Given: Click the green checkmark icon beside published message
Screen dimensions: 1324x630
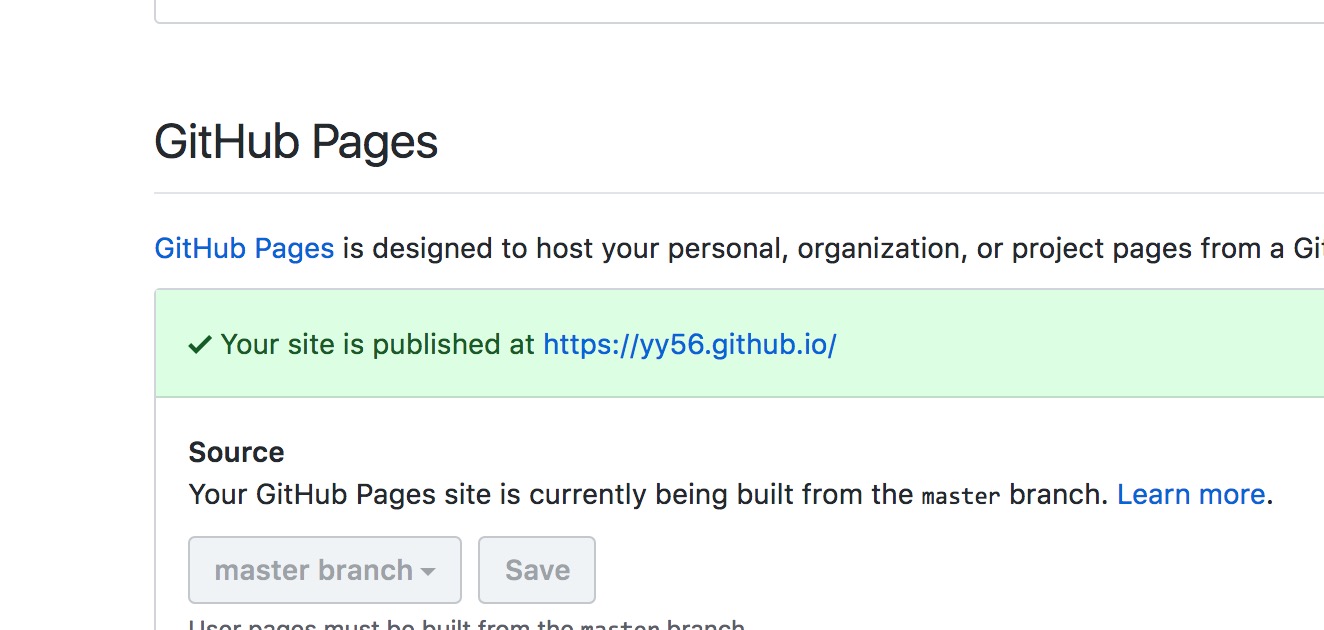Looking at the screenshot, I should [200, 345].
